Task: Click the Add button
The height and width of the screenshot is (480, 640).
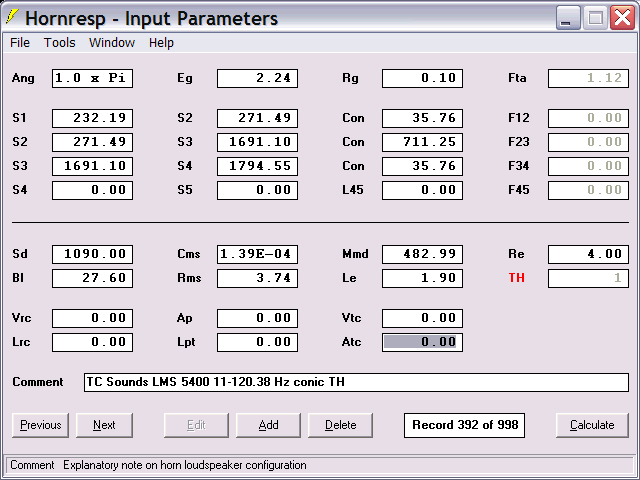Action: click(x=268, y=425)
